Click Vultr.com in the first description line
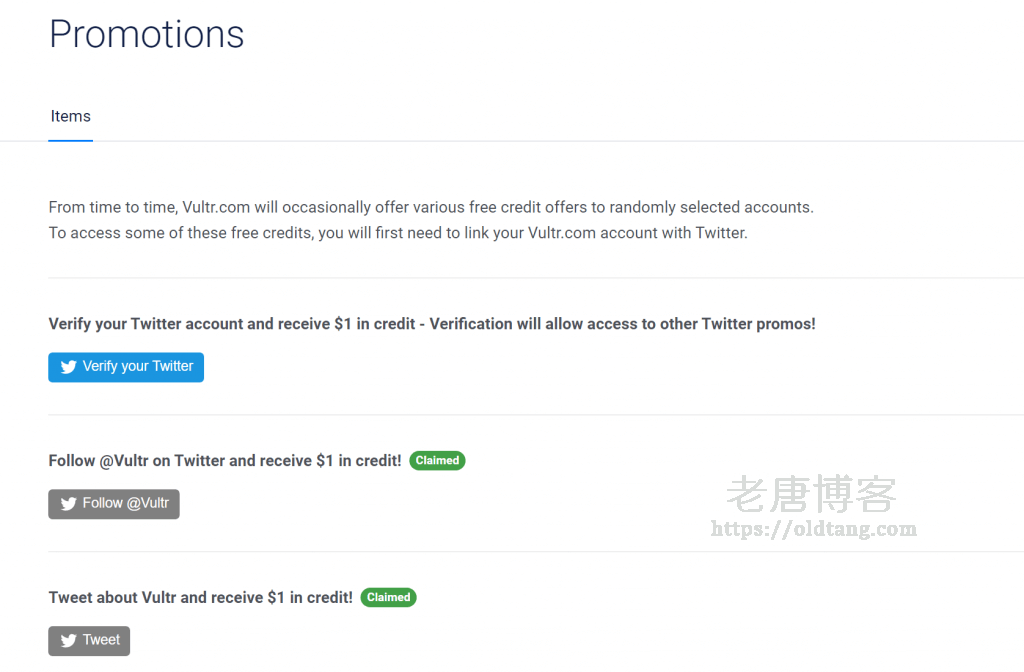 click(216, 208)
